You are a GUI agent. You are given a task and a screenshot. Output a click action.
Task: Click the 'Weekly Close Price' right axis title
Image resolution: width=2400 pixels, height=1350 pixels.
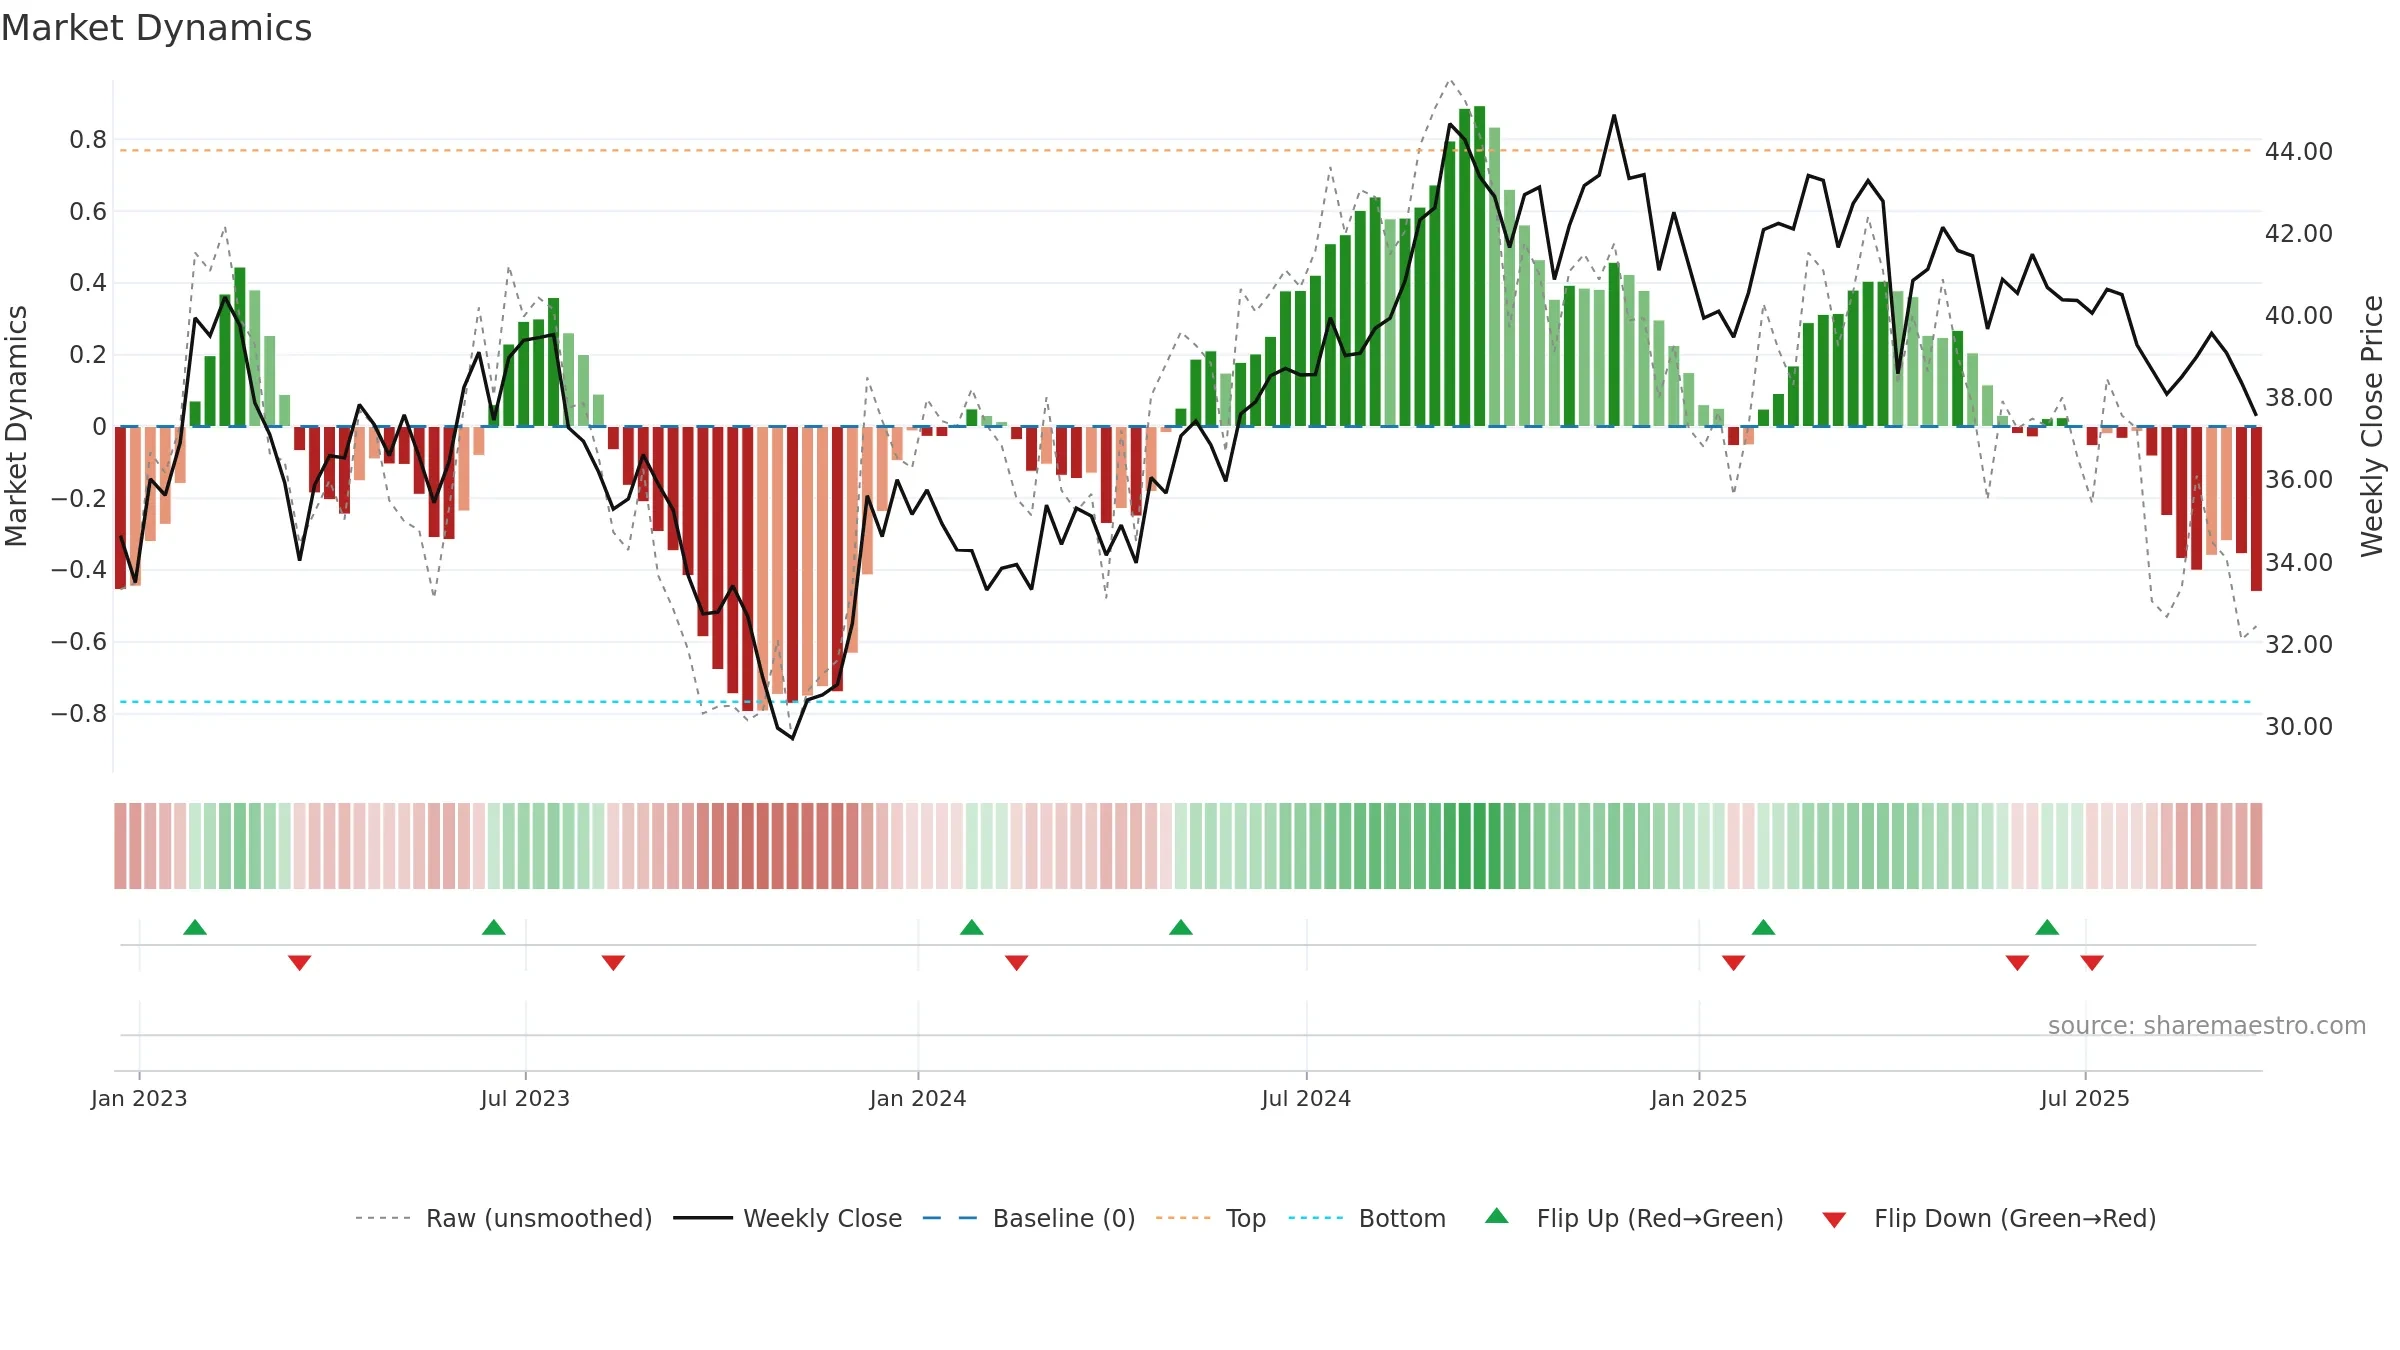pos(2372,426)
